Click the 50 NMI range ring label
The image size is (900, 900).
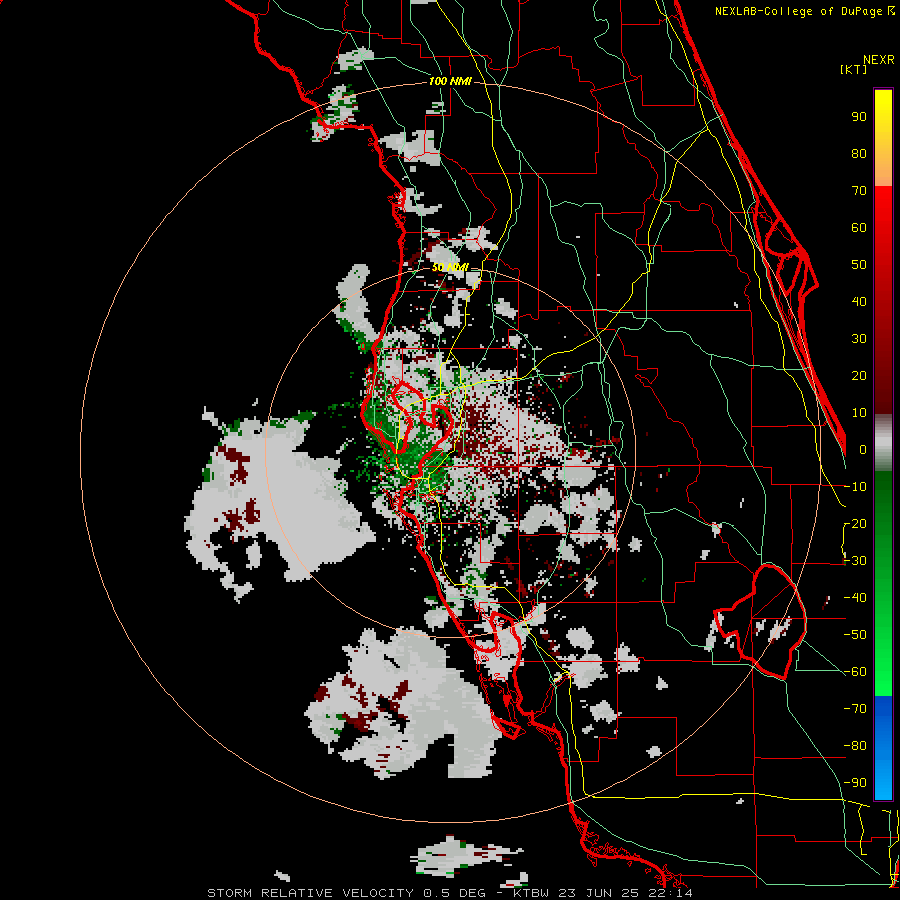click(450, 267)
